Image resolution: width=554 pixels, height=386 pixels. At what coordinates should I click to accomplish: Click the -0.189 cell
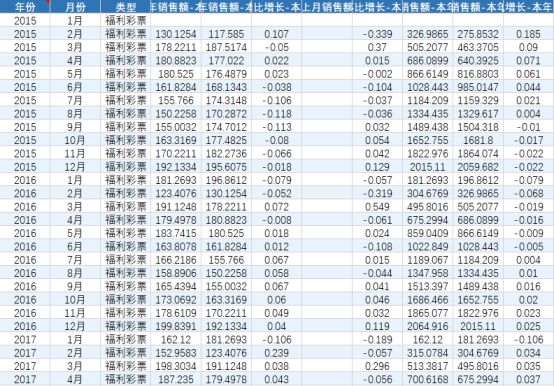pos(377,340)
